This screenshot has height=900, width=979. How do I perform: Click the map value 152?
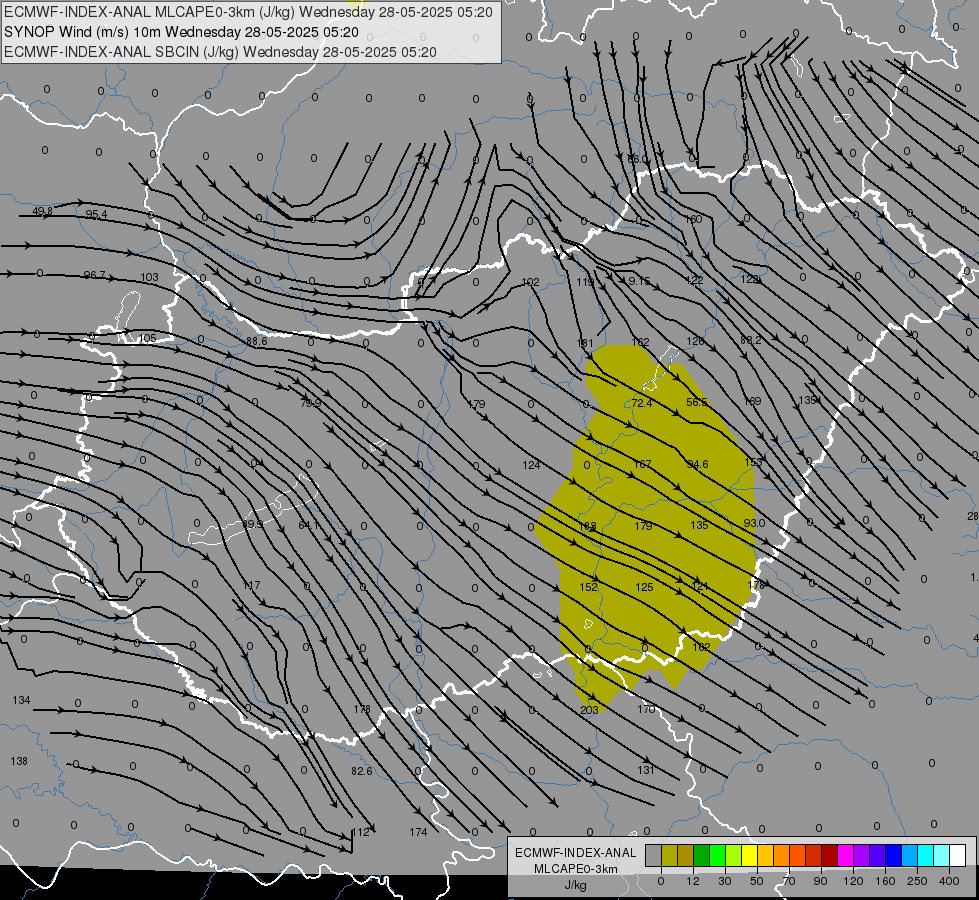tap(588, 586)
